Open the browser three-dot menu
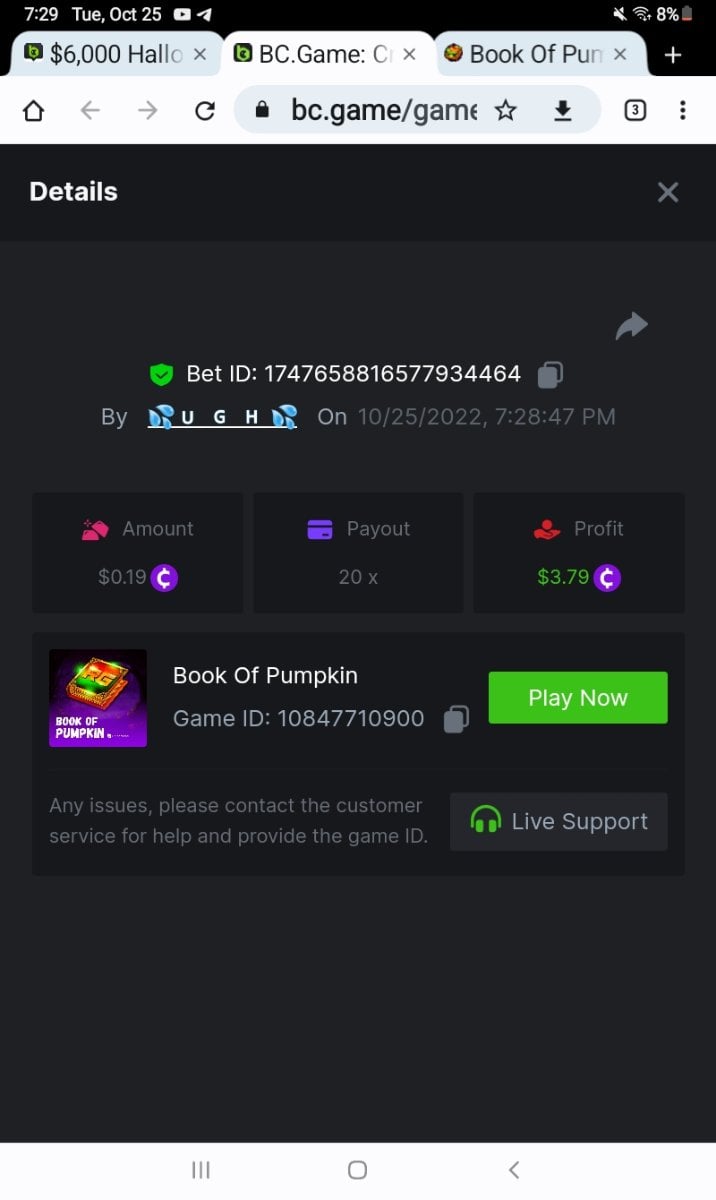This screenshot has width=716, height=1200. pos(682,110)
